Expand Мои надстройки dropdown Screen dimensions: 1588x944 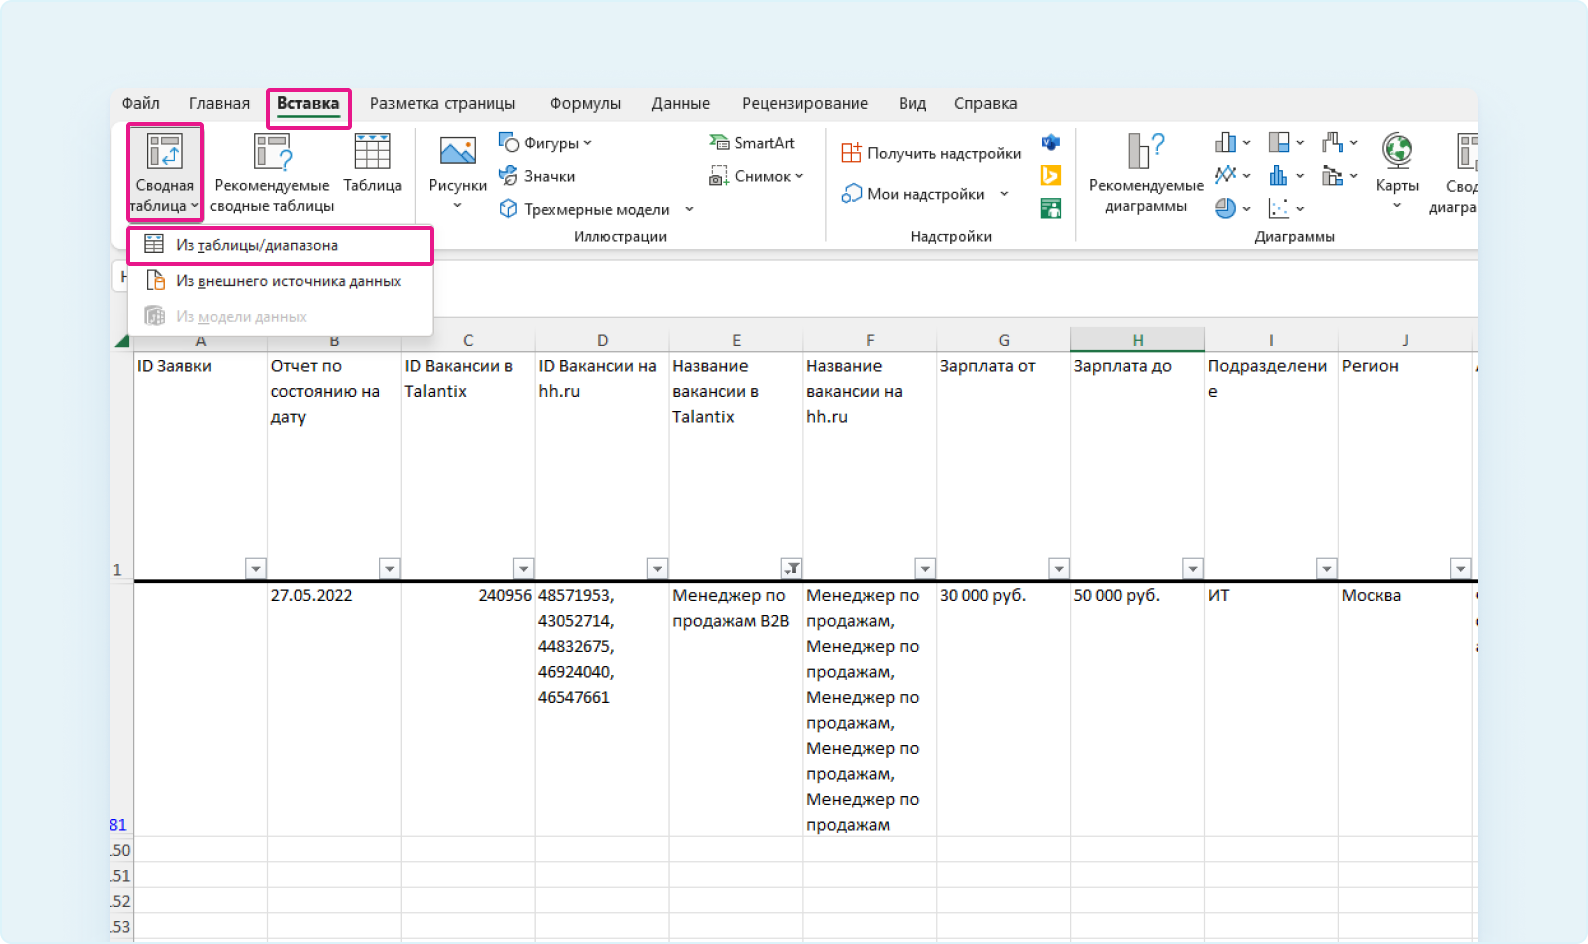pyautogui.click(x=1004, y=194)
